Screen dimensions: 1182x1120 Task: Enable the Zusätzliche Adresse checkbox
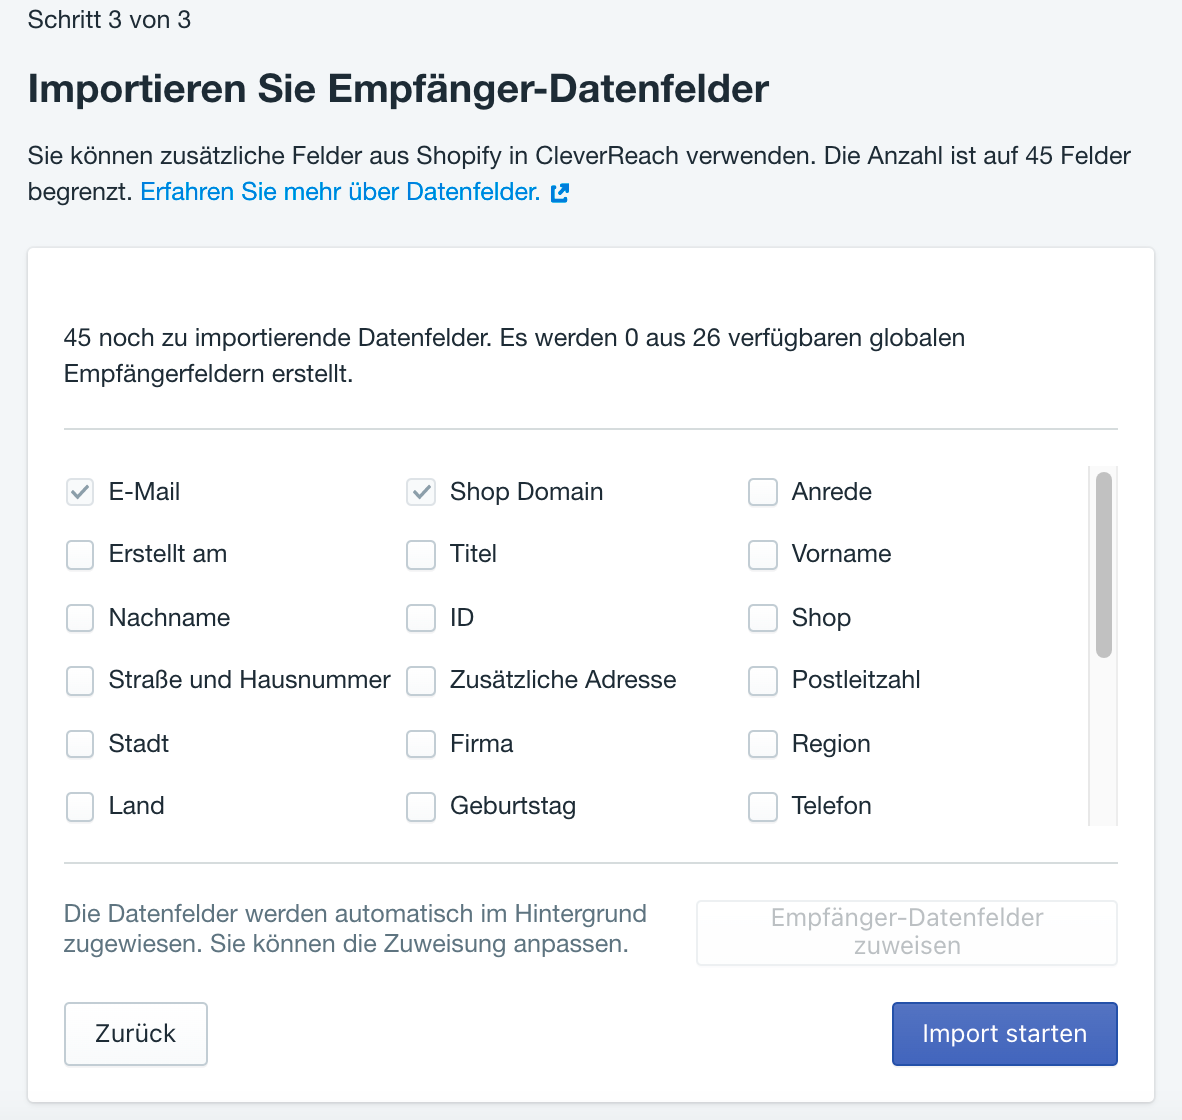tap(421, 681)
